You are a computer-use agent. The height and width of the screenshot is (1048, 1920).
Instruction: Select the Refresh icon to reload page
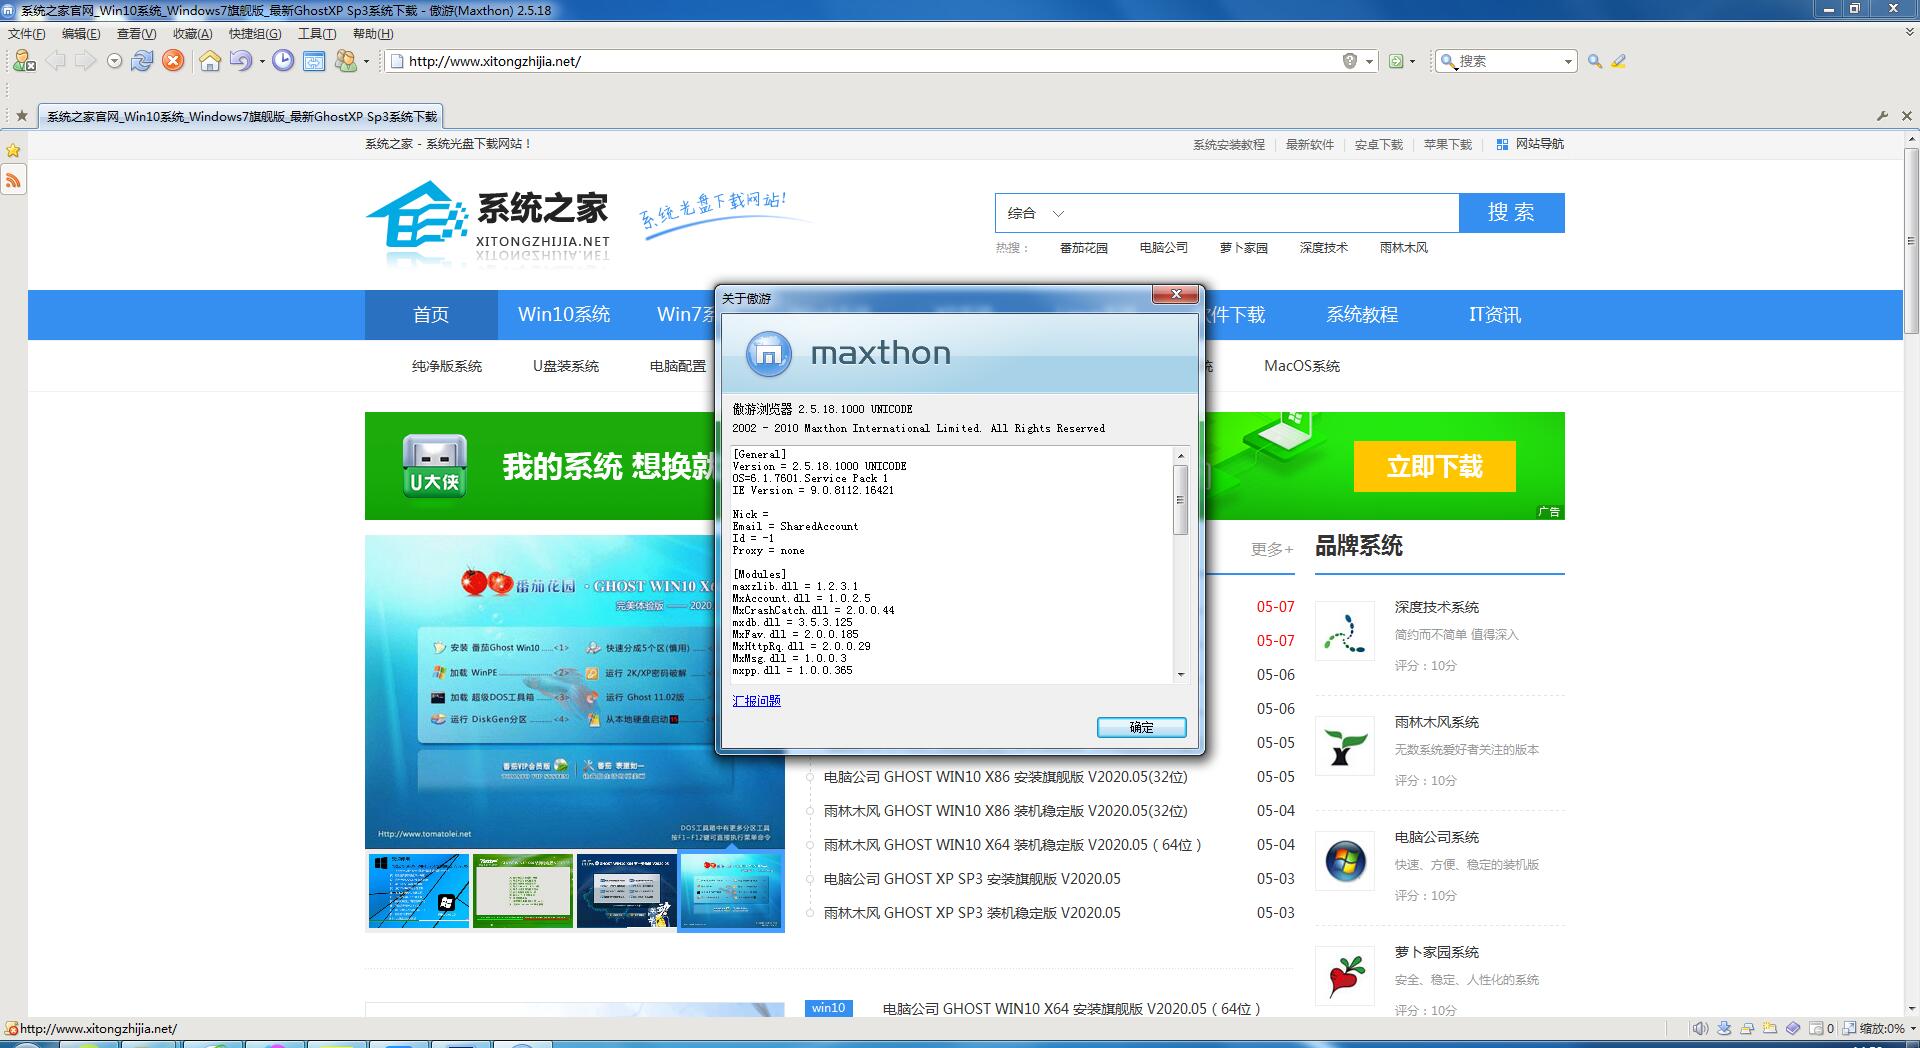click(x=143, y=61)
